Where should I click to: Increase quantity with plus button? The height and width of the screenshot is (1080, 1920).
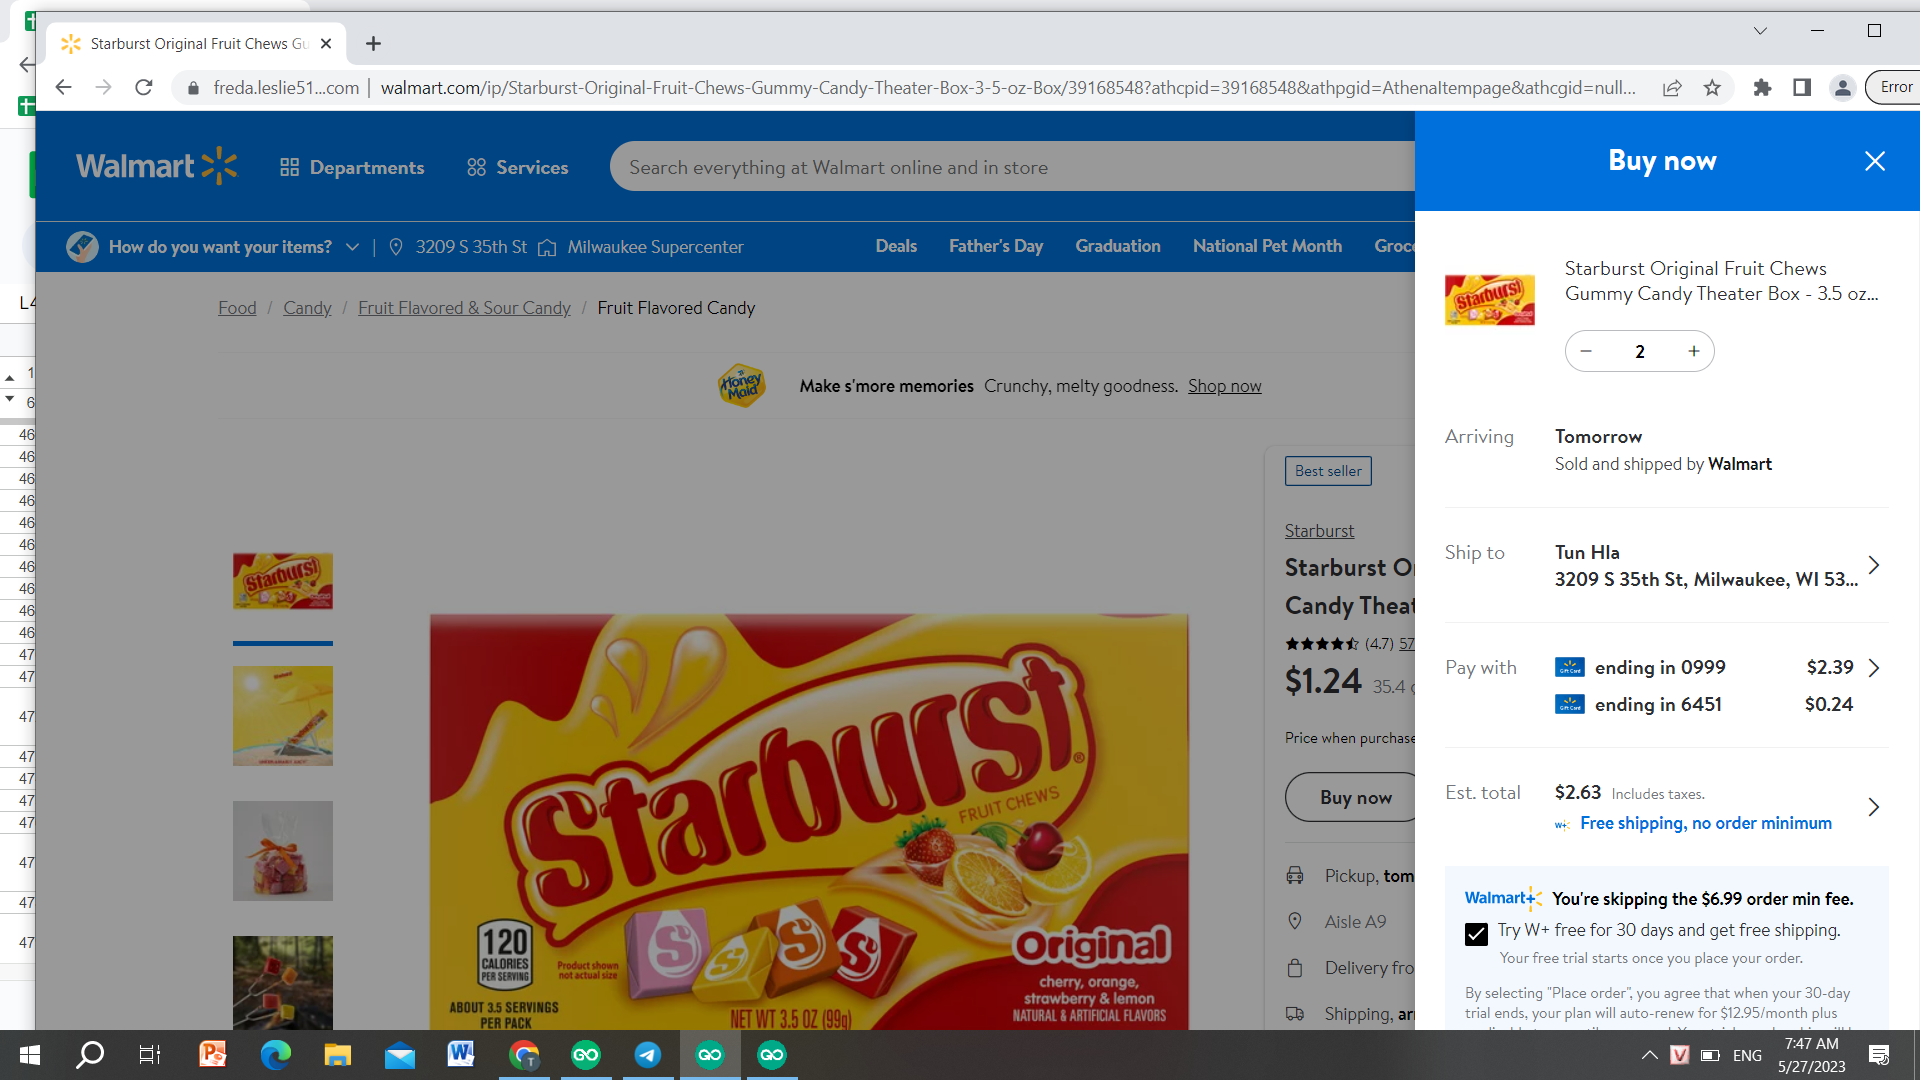pos(1693,351)
